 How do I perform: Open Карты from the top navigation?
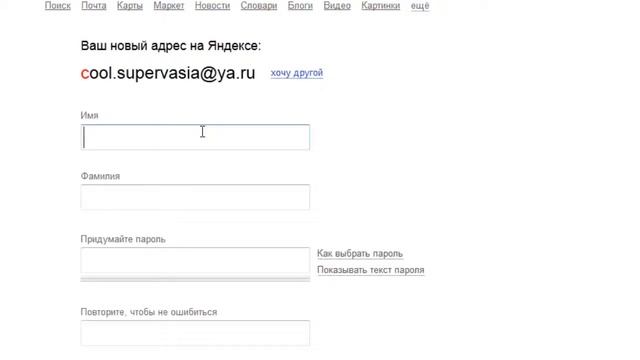130,6
